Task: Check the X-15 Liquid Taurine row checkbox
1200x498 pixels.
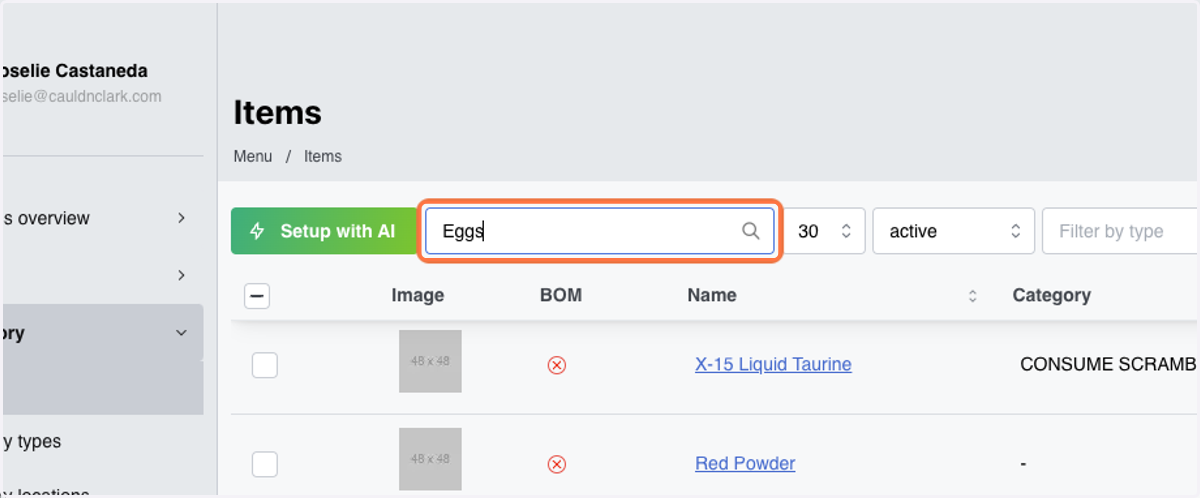Action: click(x=264, y=365)
